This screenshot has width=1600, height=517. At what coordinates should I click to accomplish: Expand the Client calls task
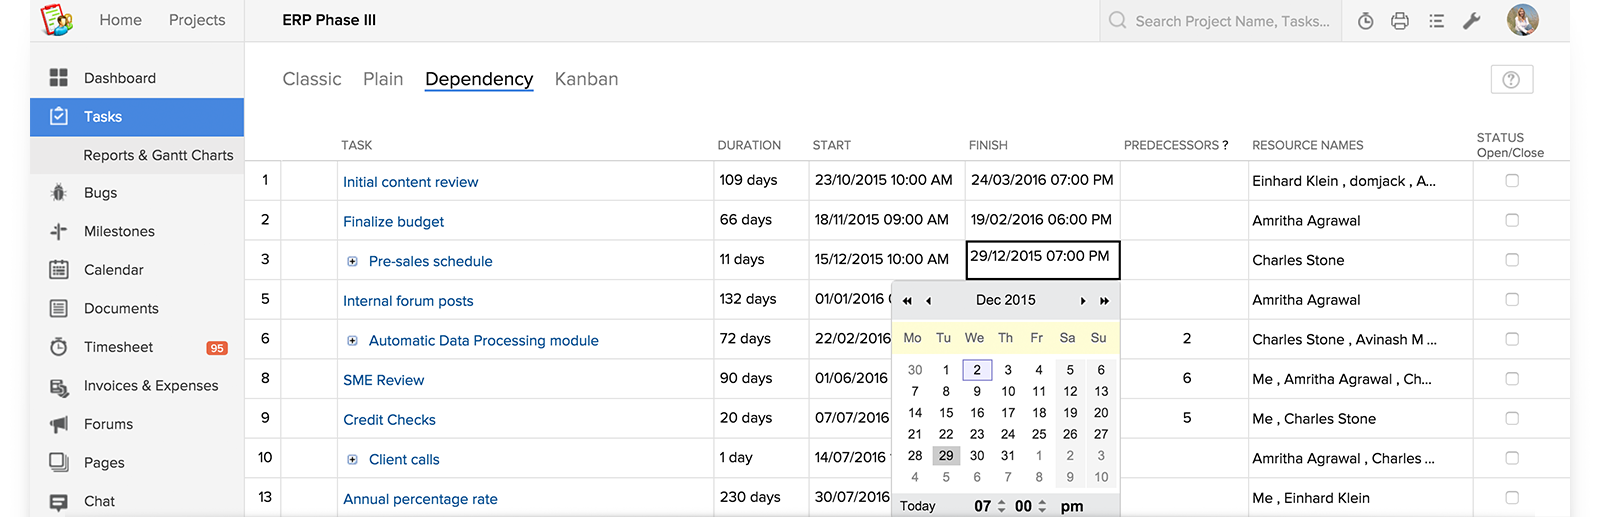coord(352,460)
